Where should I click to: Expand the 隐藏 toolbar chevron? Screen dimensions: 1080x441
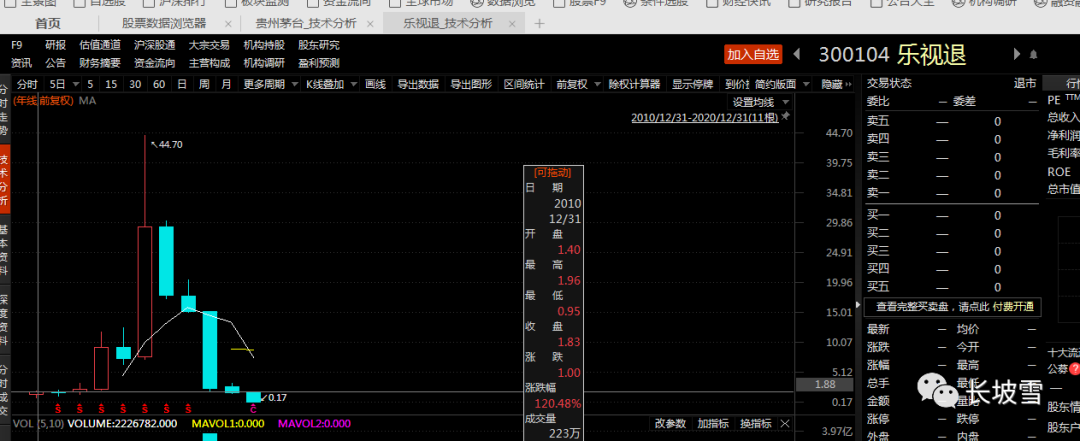point(851,84)
